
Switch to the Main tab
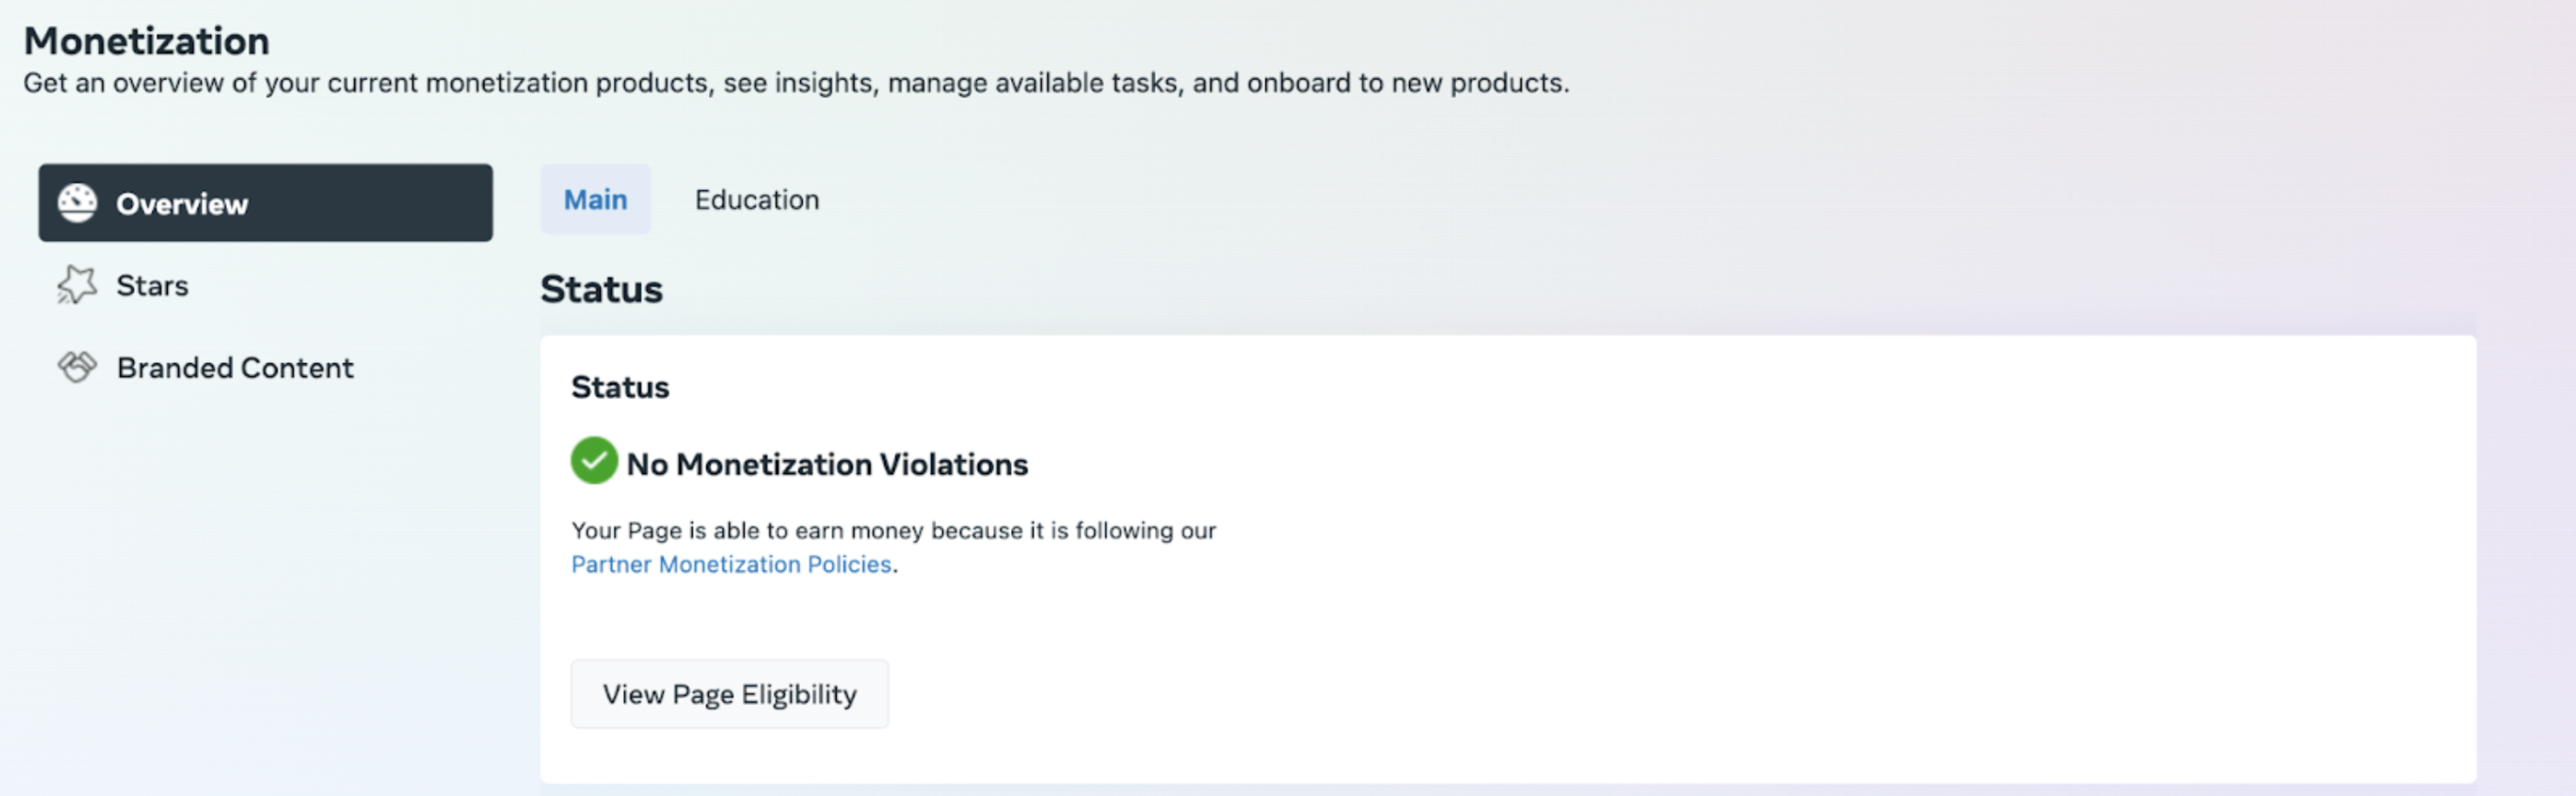(596, 200)
